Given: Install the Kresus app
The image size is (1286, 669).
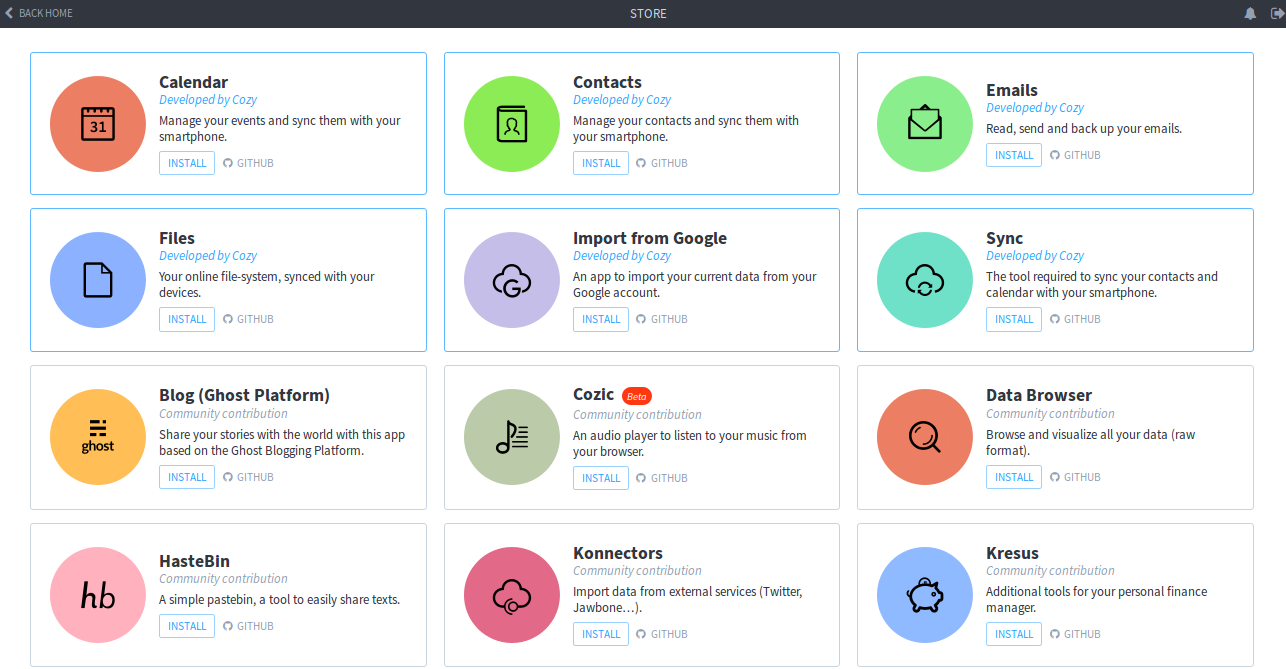Looking at the screenshot, I should point(1014,634).
